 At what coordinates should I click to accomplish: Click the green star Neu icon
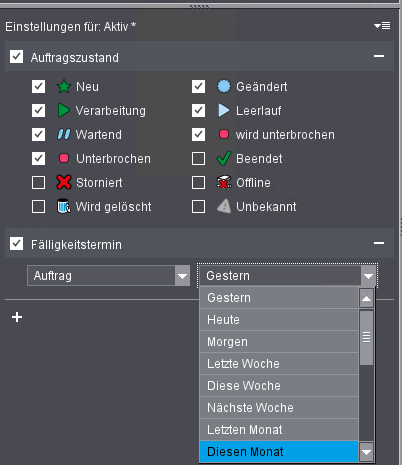(x=64, y=87)
